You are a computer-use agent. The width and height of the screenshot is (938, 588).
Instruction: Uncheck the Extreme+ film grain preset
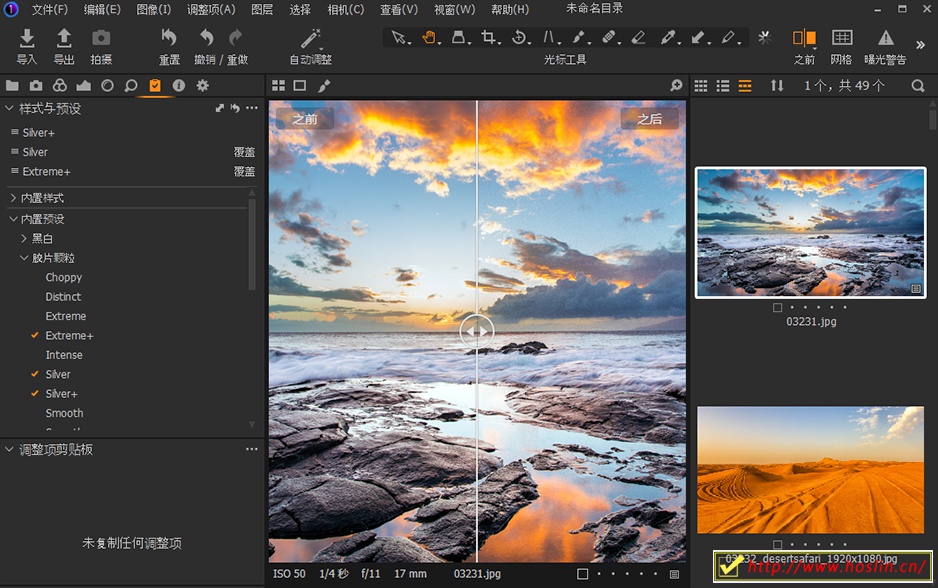(x=37, y=335)
